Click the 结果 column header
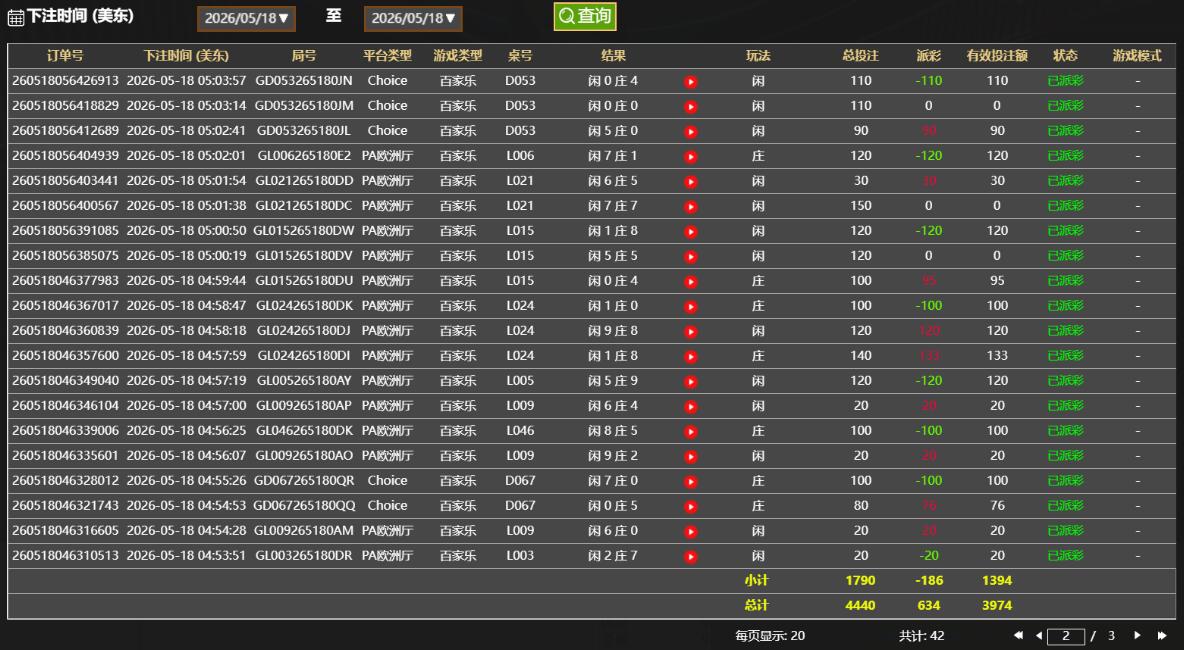The image size is (1184, 650). 613,55
